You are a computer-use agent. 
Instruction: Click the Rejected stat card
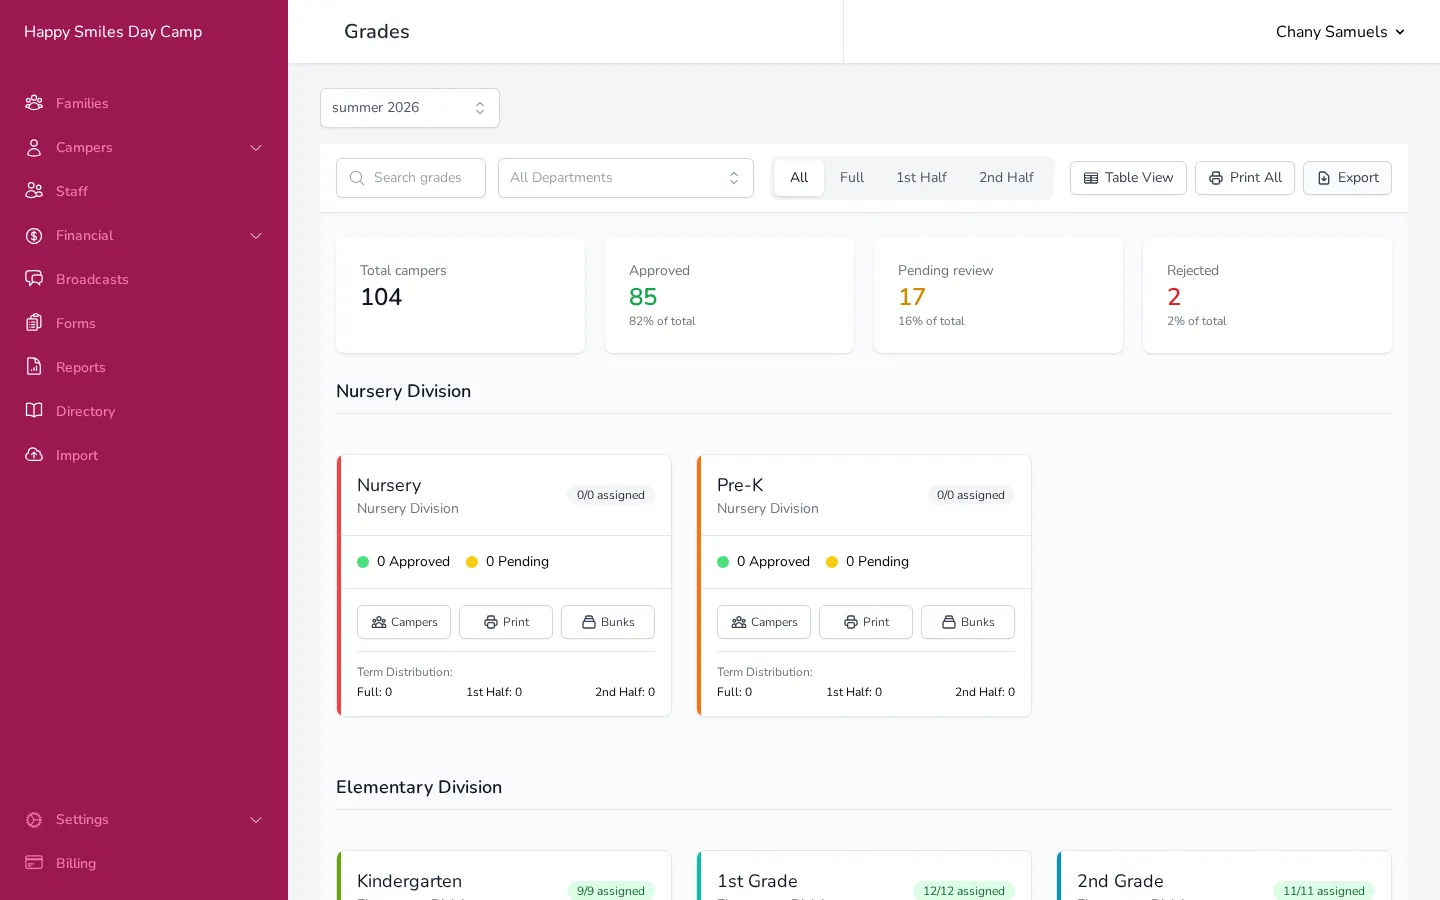(x=1267, y=295)
